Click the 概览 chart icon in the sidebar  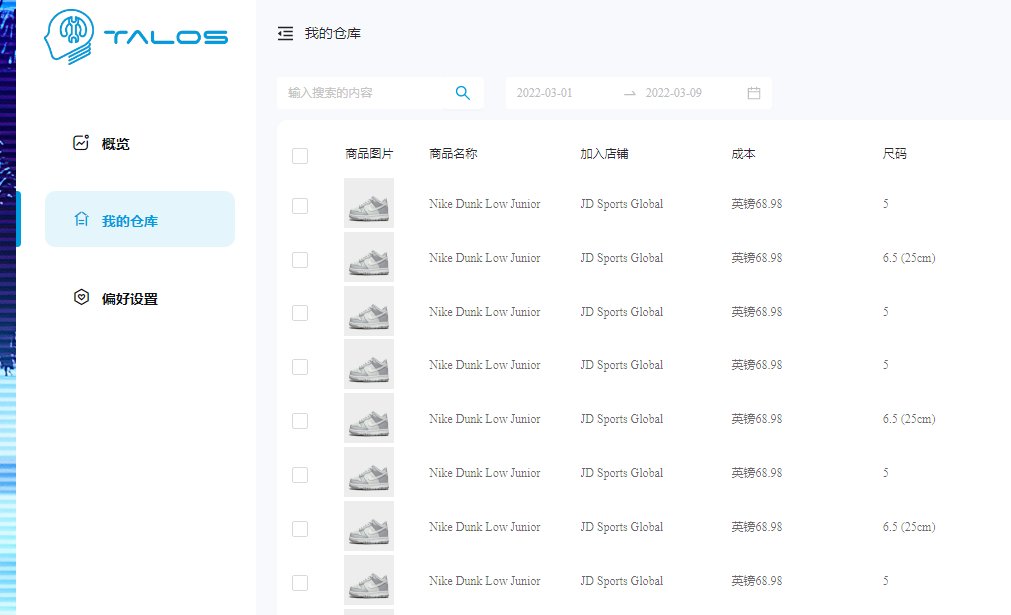81,142
